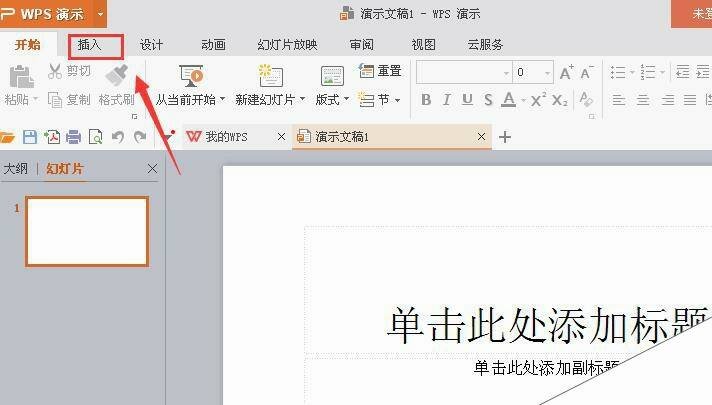Viewport: 712px width, 405px height.
Task: Toggle Underline formatting
Action: pyautogui.click(x=467, y=99)
